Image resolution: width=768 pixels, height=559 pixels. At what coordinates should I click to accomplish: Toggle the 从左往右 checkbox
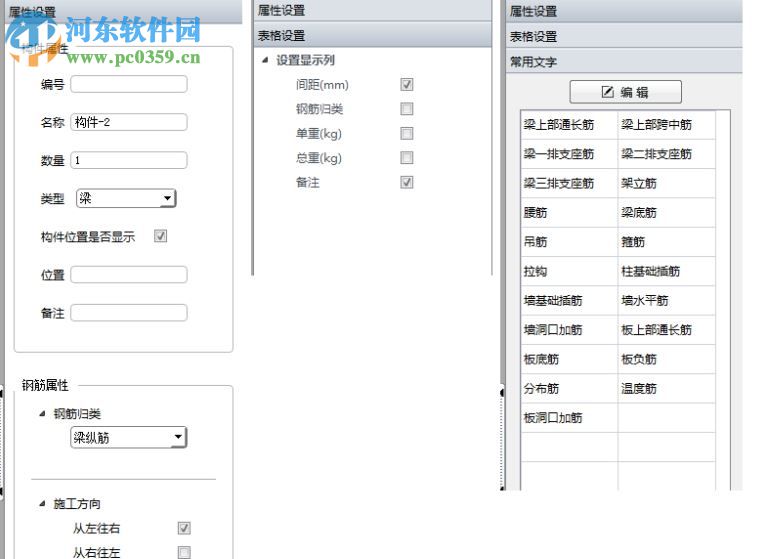coord(184,528)
